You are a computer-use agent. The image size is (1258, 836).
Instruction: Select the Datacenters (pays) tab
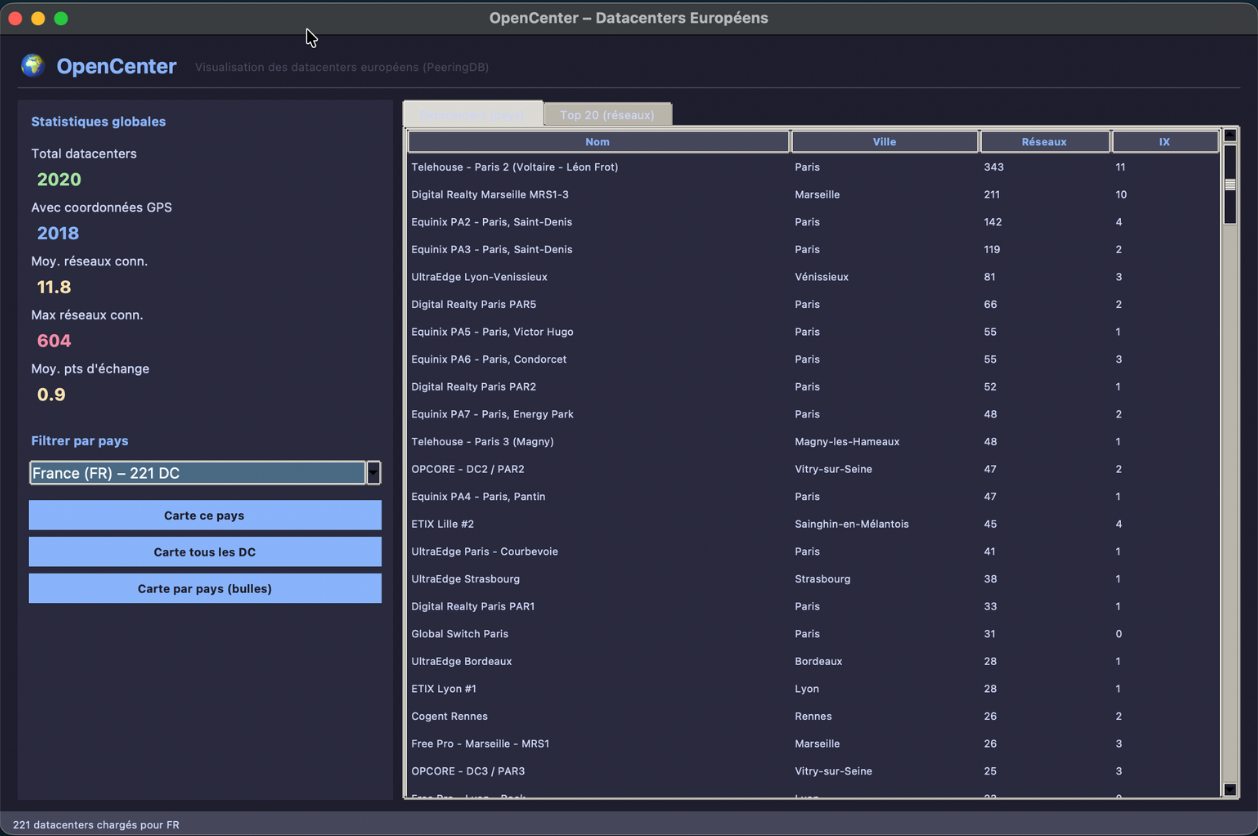pyautogui.click(x=473, y=115)
